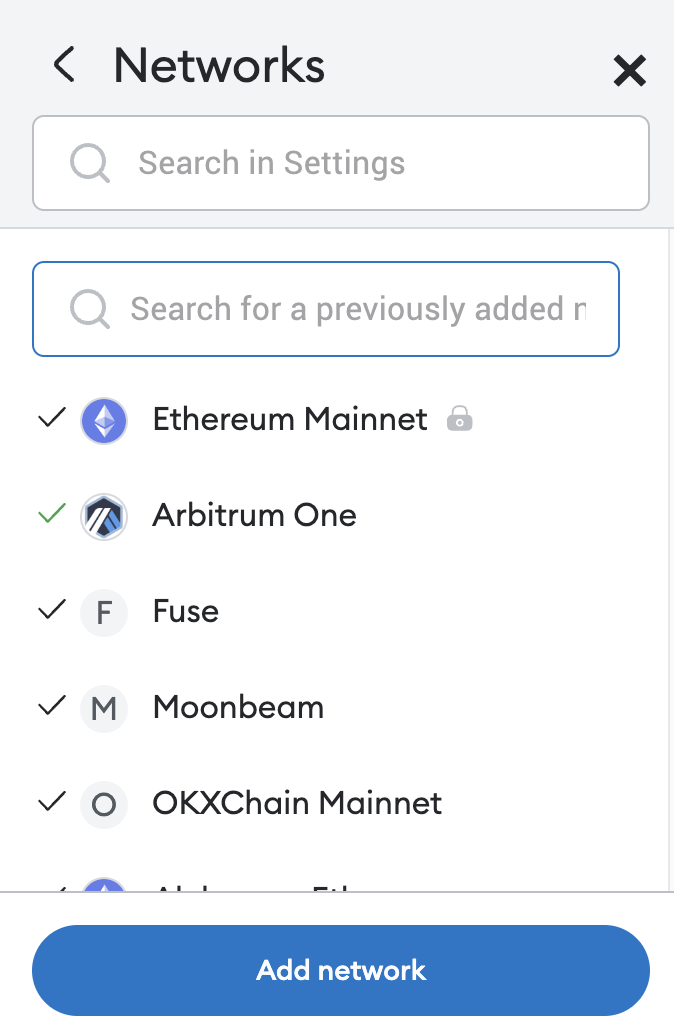This screenshot has width=674, height=1036.
Task: Click the Ethereum Mainnet logo icon
Action: [104, 420]
